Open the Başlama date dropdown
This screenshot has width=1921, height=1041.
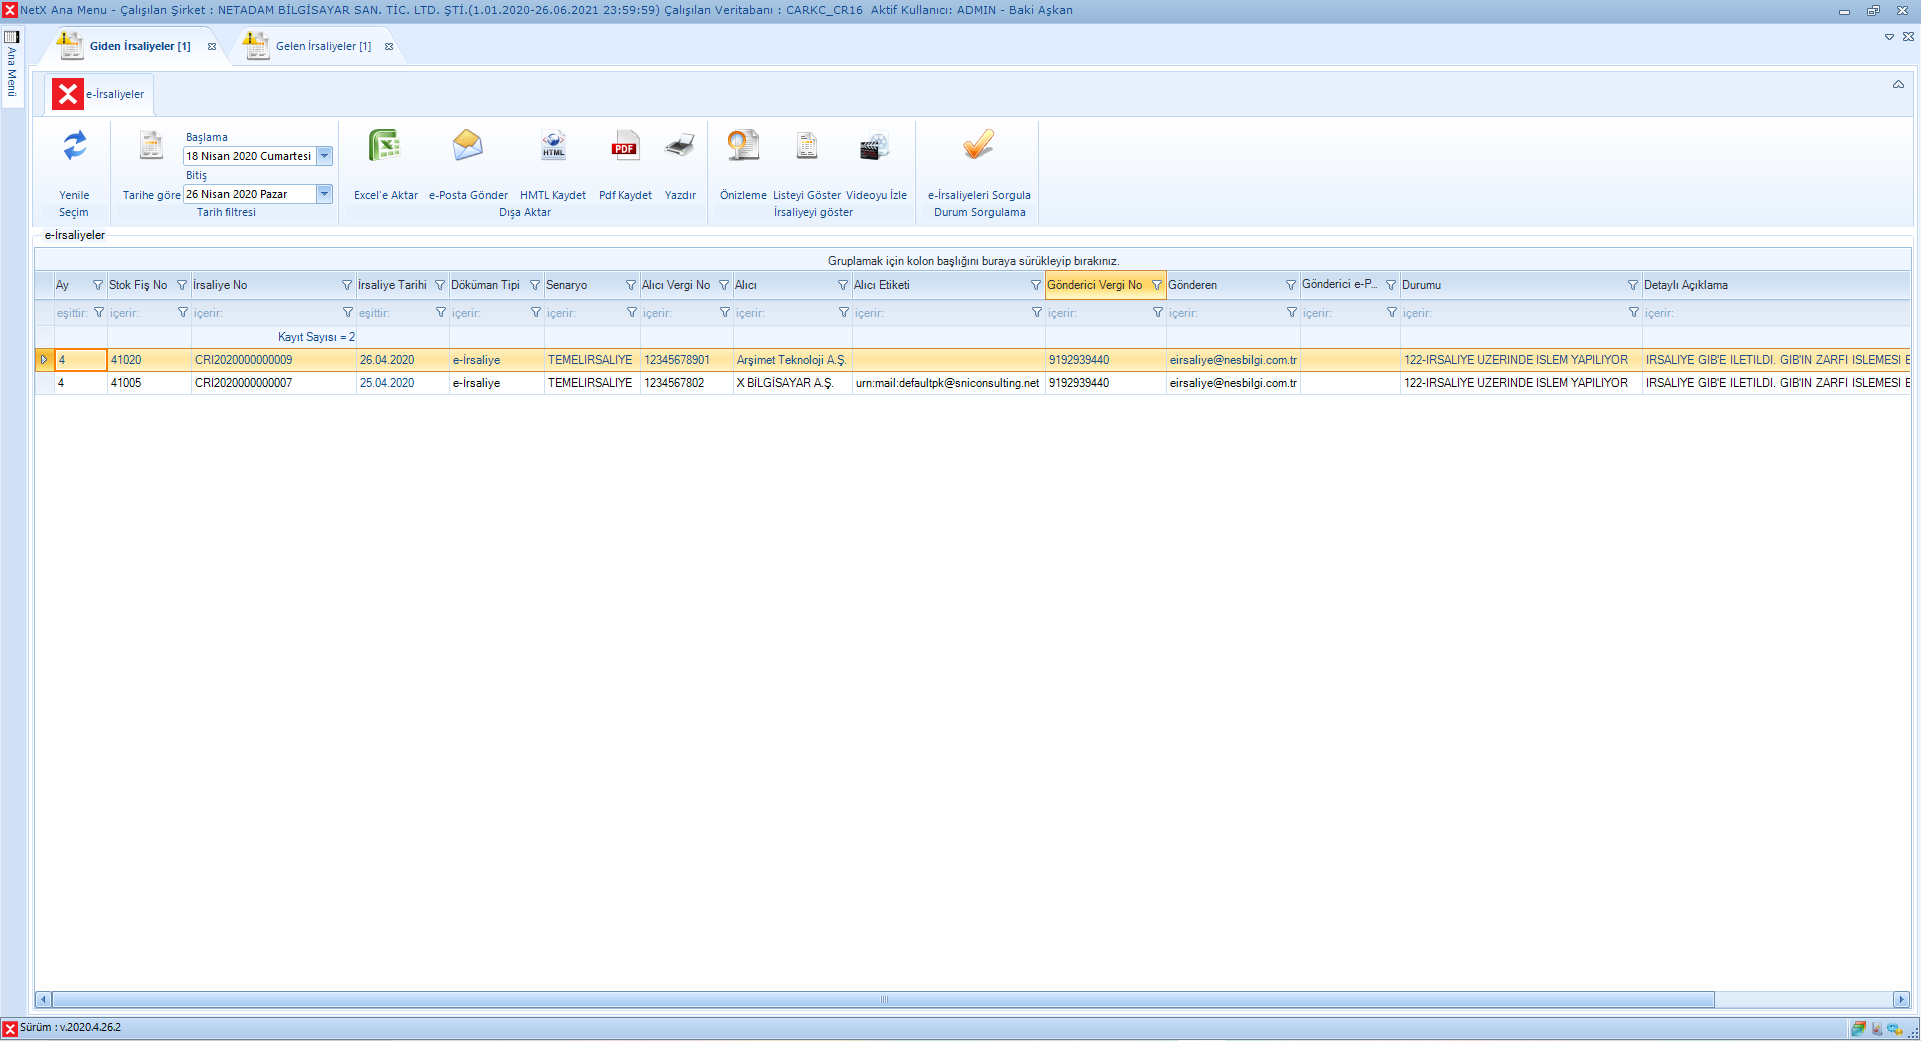click(x=324, y=156)
